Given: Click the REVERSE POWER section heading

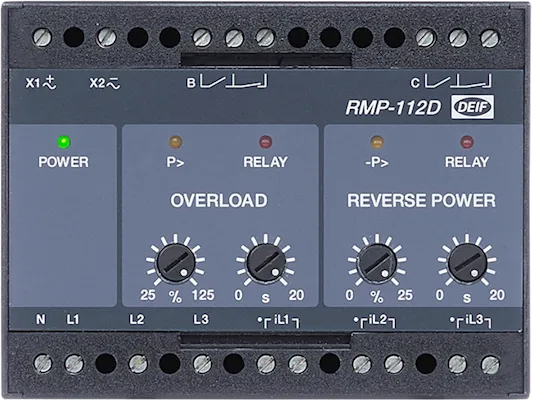Looking at the screenshot, I should pos(421,201).
